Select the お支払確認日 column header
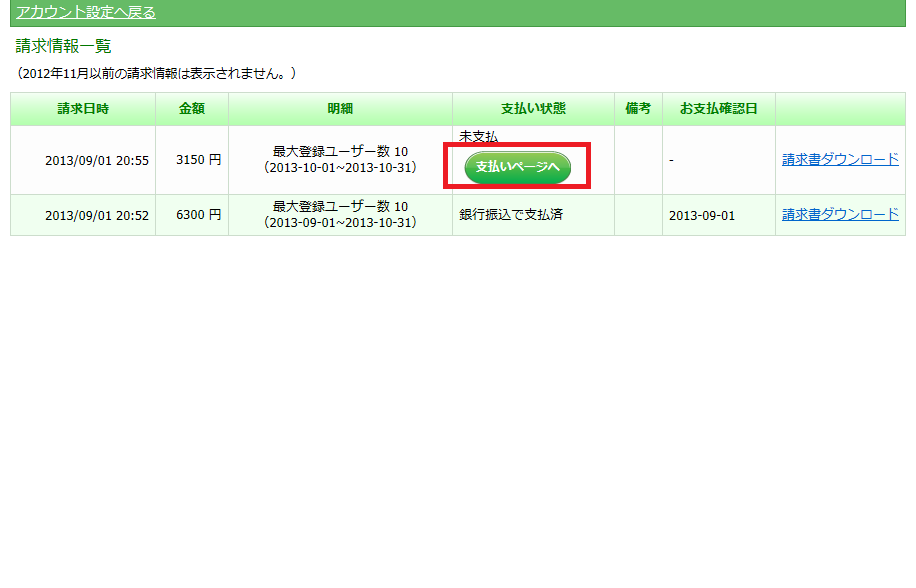916x588 pixels. click(719, 109)
